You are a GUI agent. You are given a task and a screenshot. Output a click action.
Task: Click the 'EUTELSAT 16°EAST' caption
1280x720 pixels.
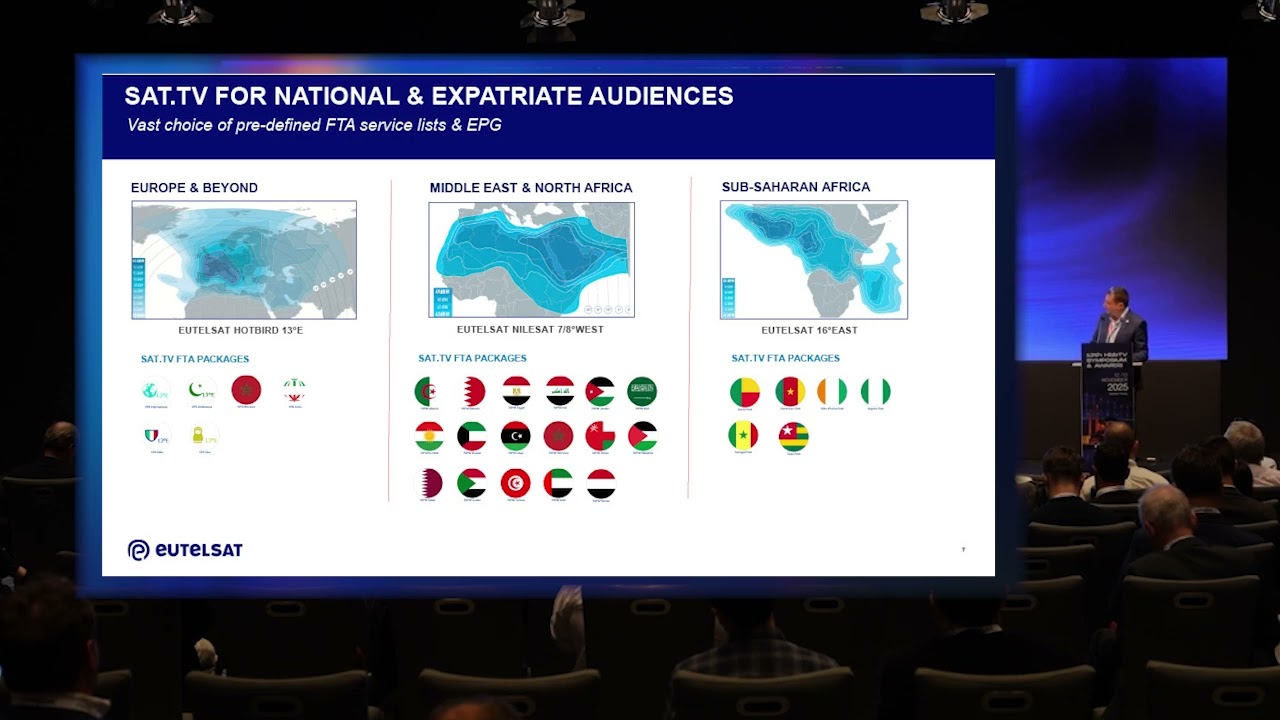pyautogui.click(x=809, y=330)
